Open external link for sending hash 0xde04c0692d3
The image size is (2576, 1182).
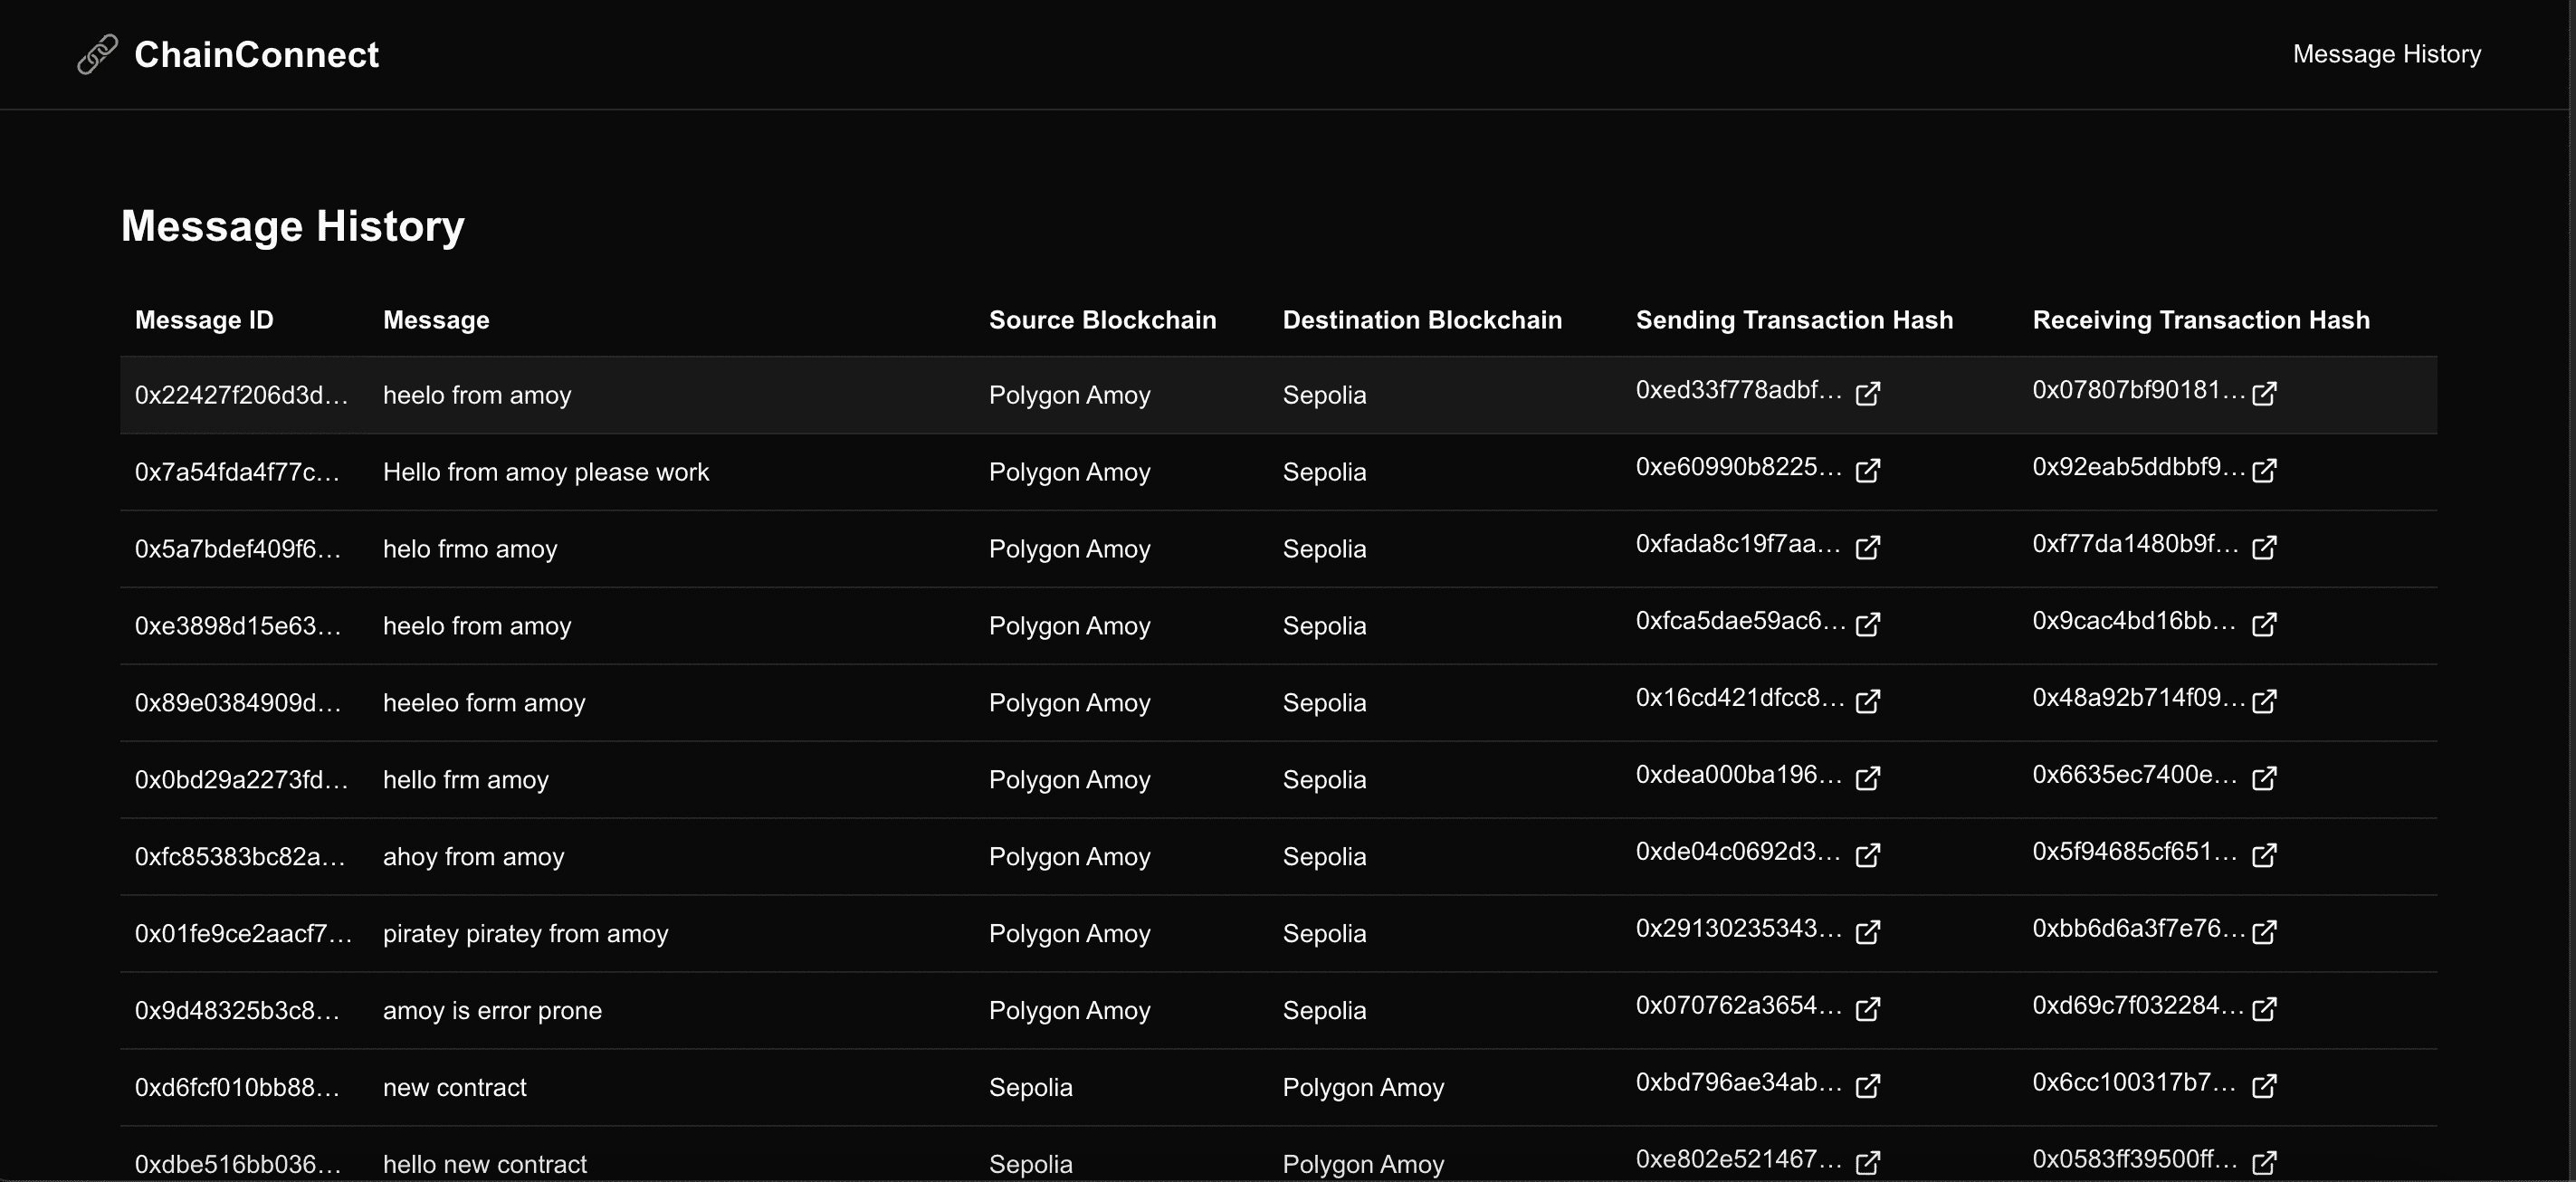coord(1867,855)
